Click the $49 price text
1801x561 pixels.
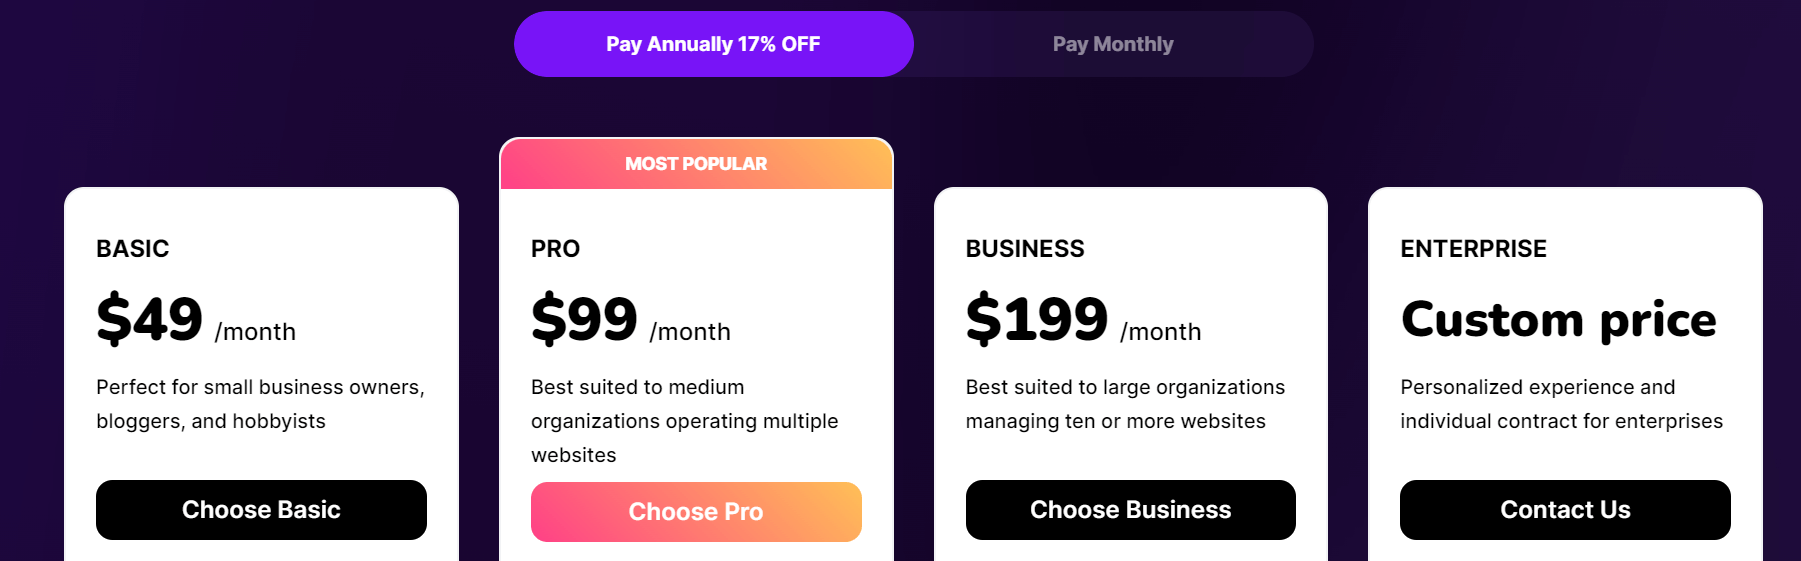pyautogui.click(x=150, y=319)
